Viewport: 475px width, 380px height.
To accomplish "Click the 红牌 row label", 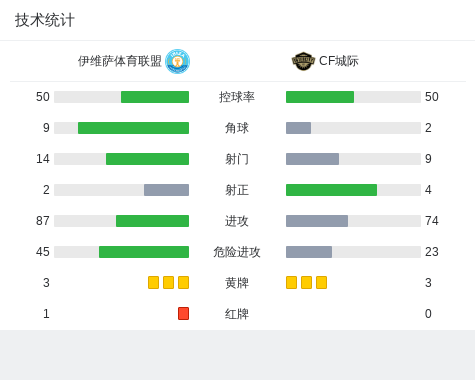I will click(x=237, y=314).
